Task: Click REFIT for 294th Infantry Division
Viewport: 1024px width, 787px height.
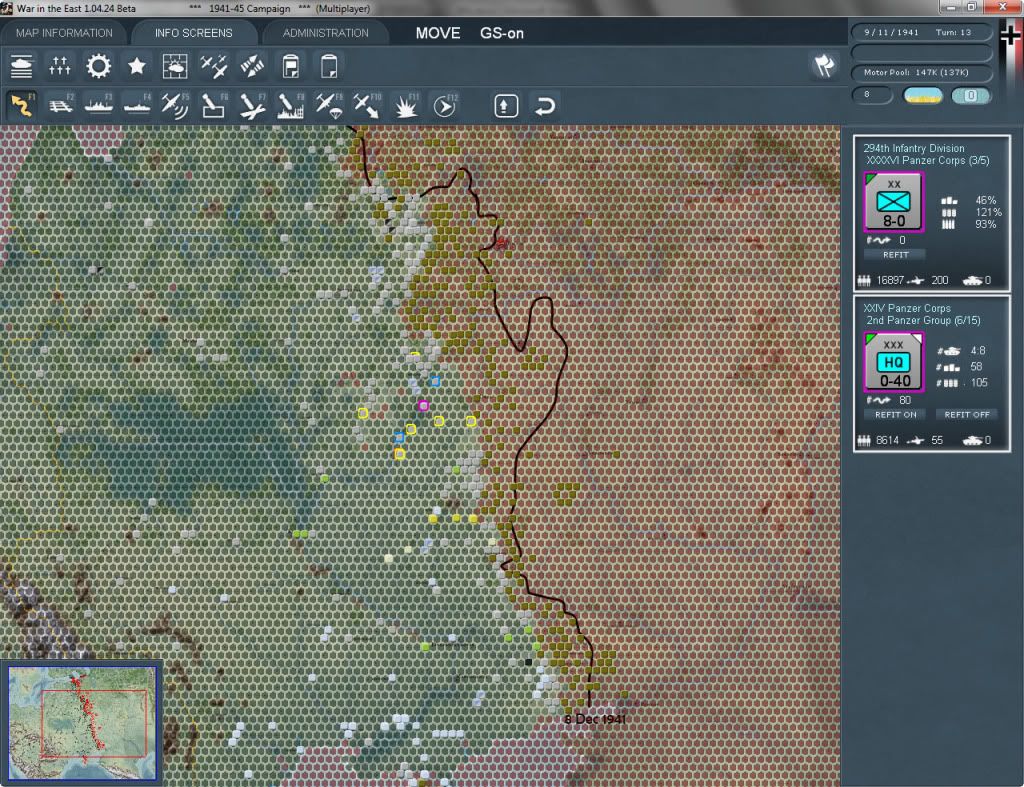Action: (x=895, y=255)
